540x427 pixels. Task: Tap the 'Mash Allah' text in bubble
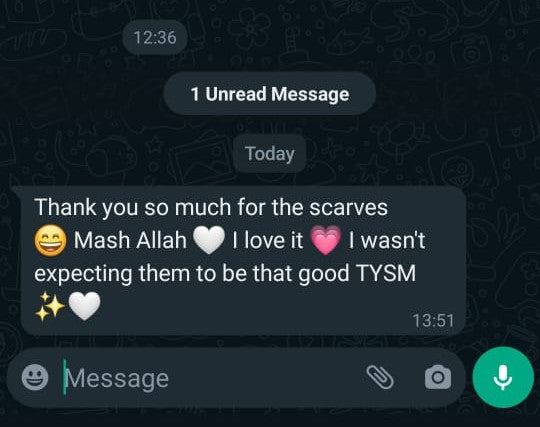(x=130, y=240)
